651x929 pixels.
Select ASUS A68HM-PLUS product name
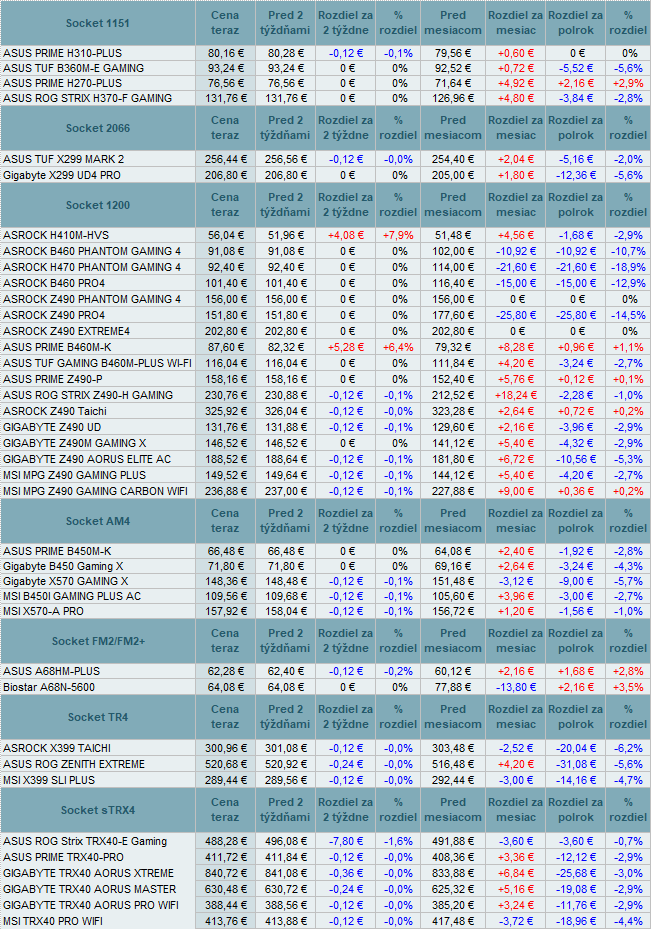(52, 671)
